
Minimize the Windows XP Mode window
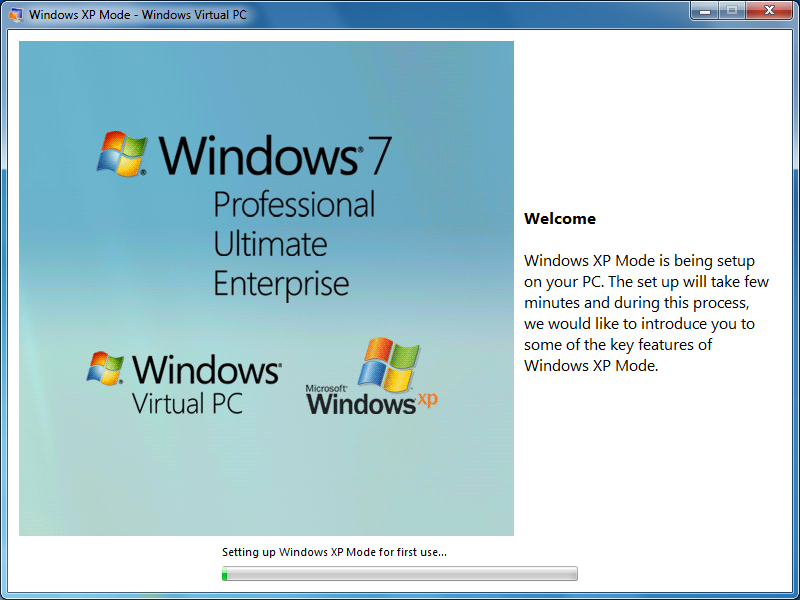706,11
